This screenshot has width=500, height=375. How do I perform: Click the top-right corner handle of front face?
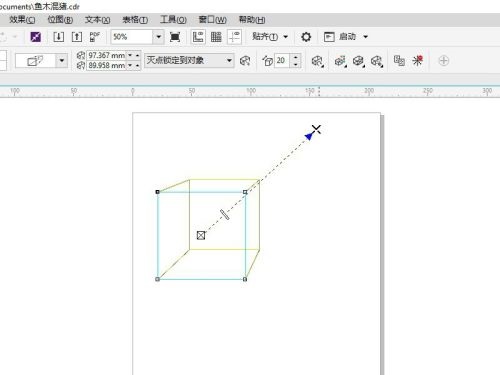(245, 192)
